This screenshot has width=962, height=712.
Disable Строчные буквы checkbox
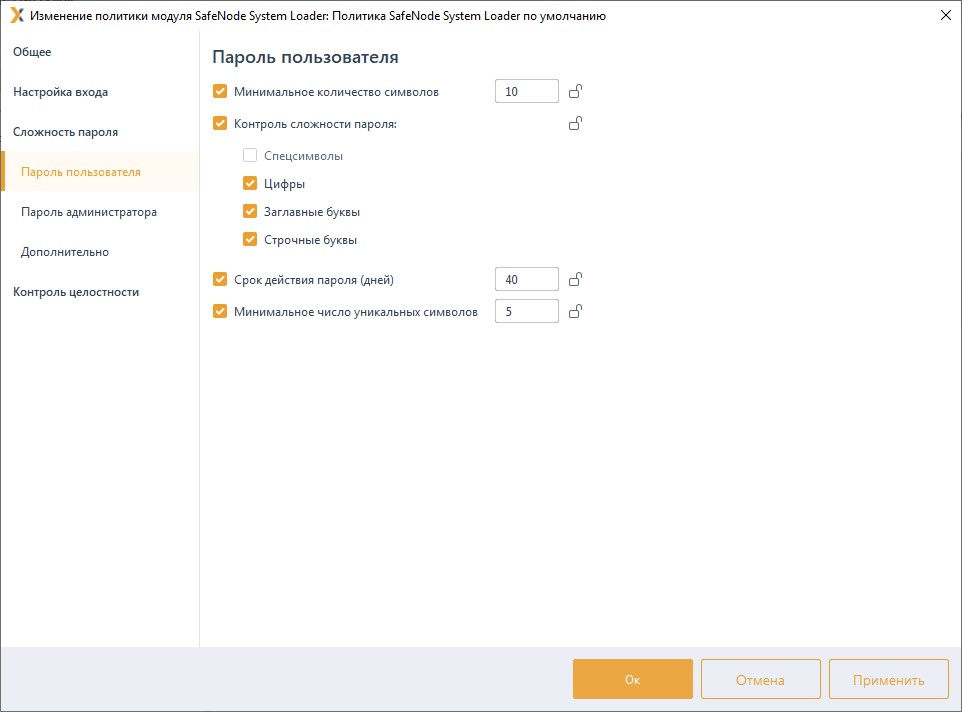(250, 240)
